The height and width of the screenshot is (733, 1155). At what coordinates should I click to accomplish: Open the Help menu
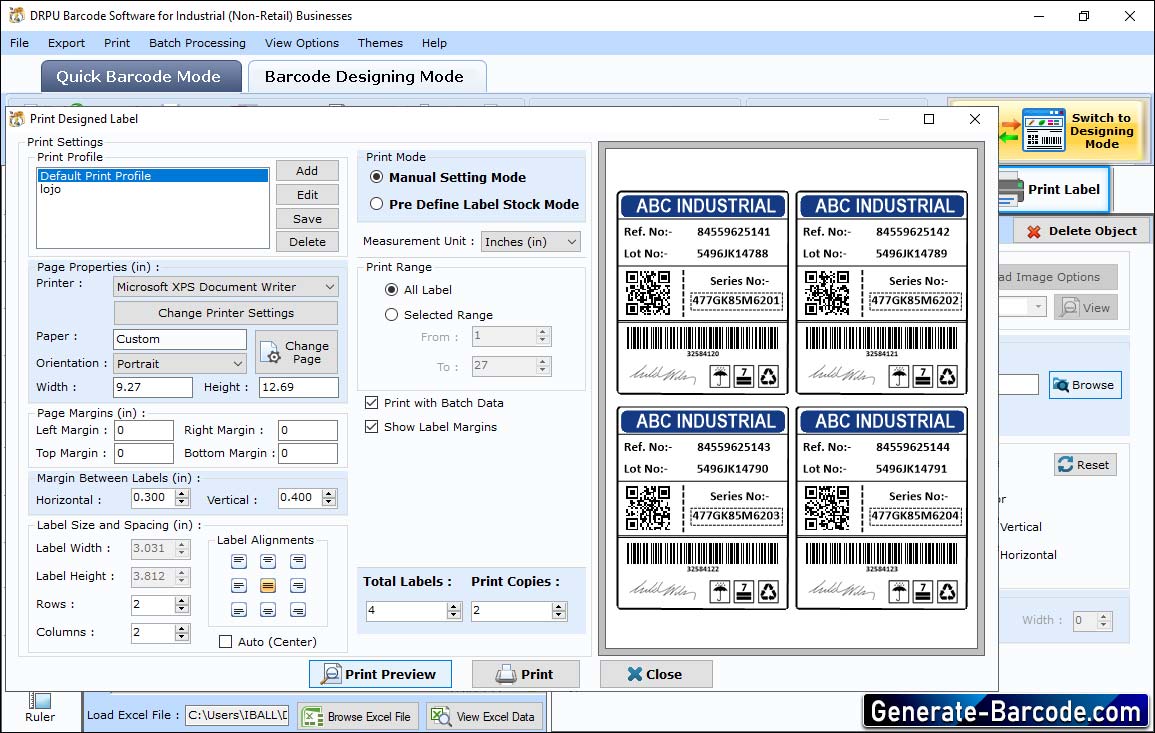point(435,43)
